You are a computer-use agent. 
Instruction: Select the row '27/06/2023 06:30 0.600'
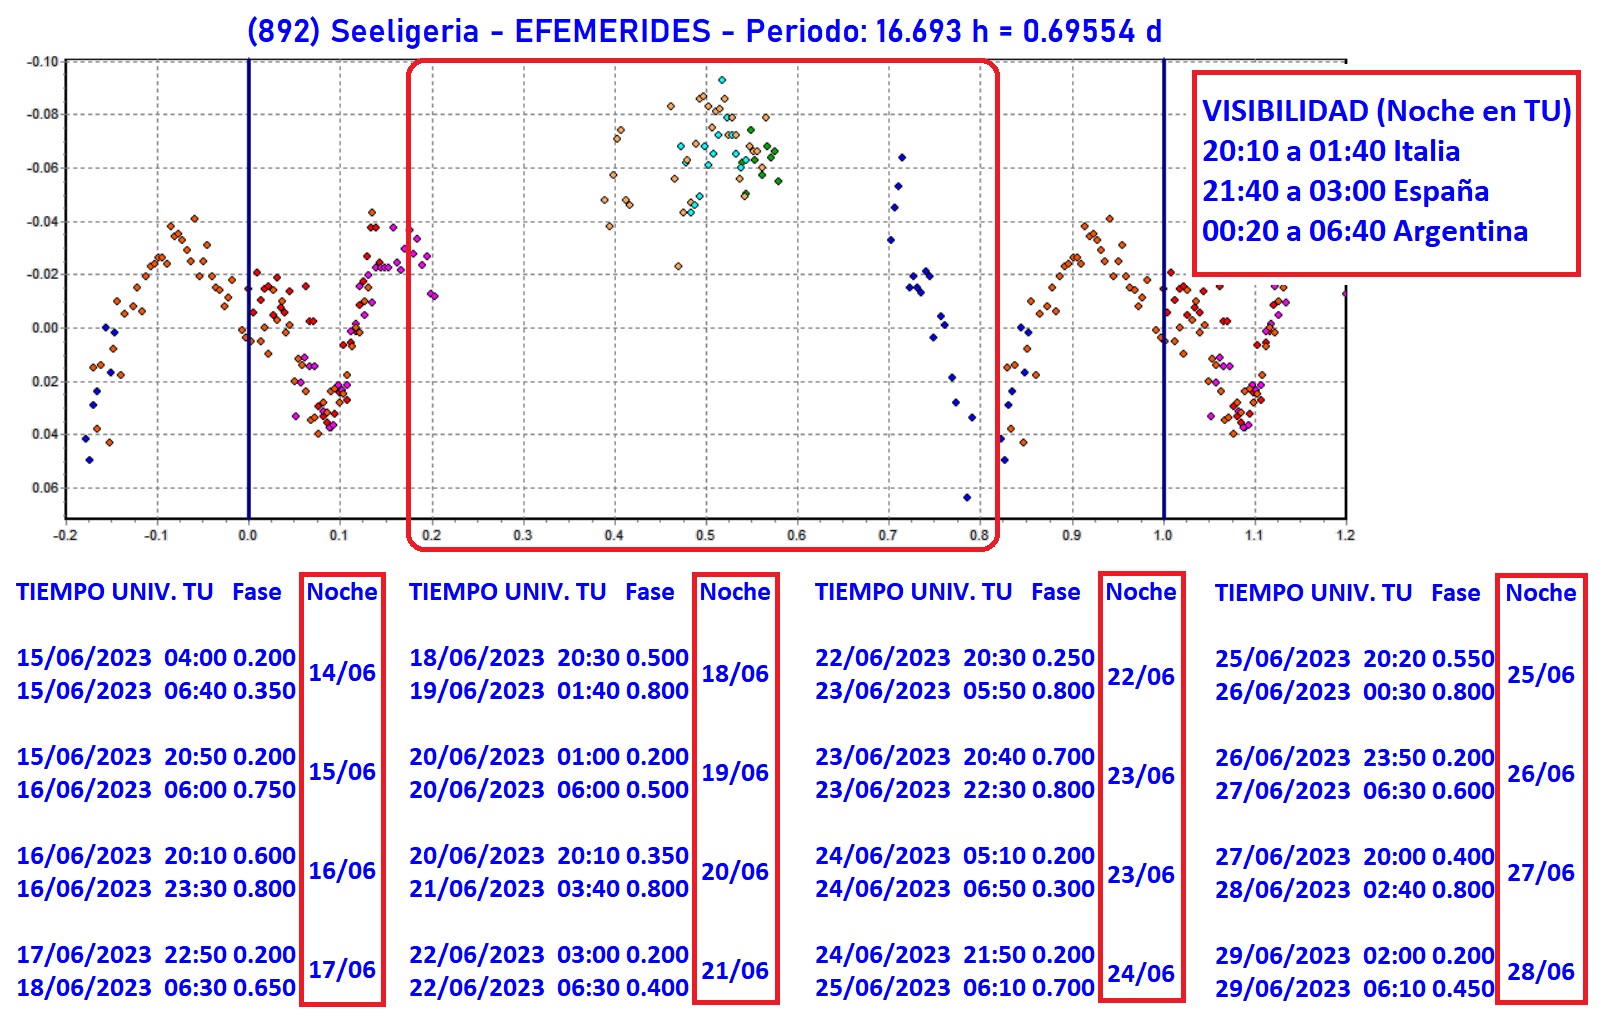[x=1355, y=791]
